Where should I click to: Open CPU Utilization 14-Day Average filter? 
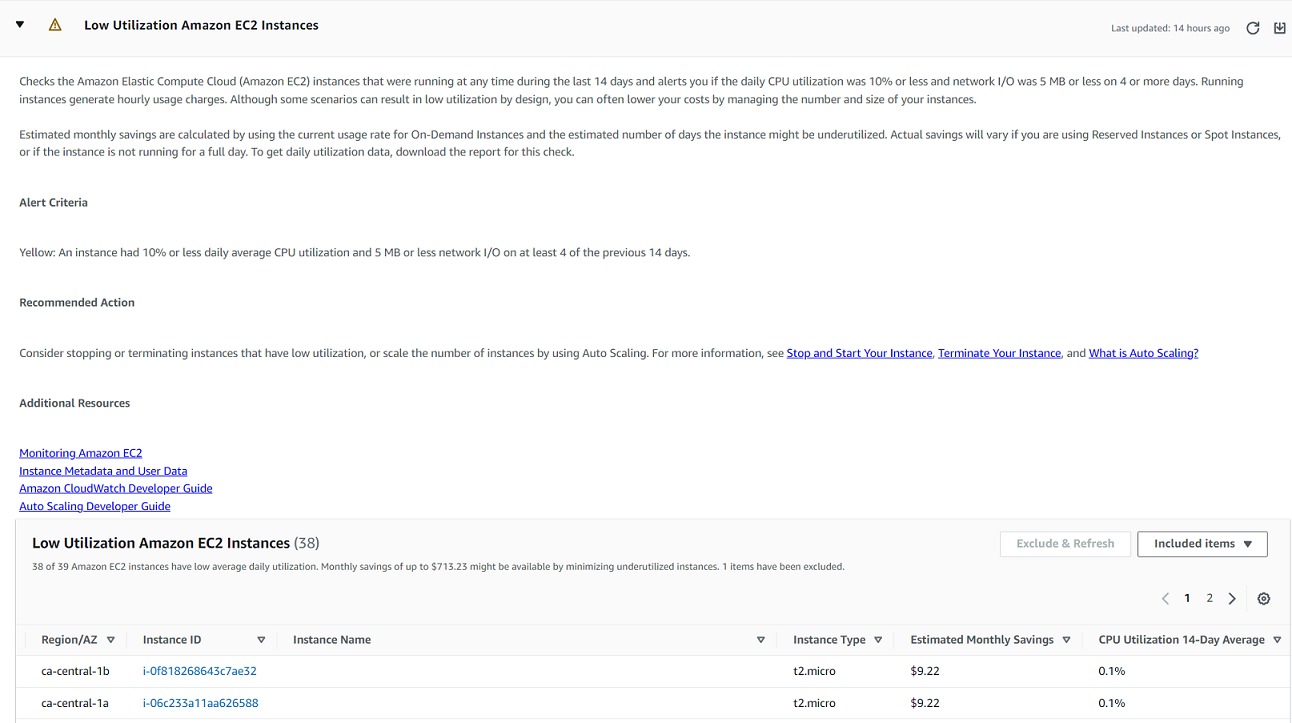tap(1278, 639)
